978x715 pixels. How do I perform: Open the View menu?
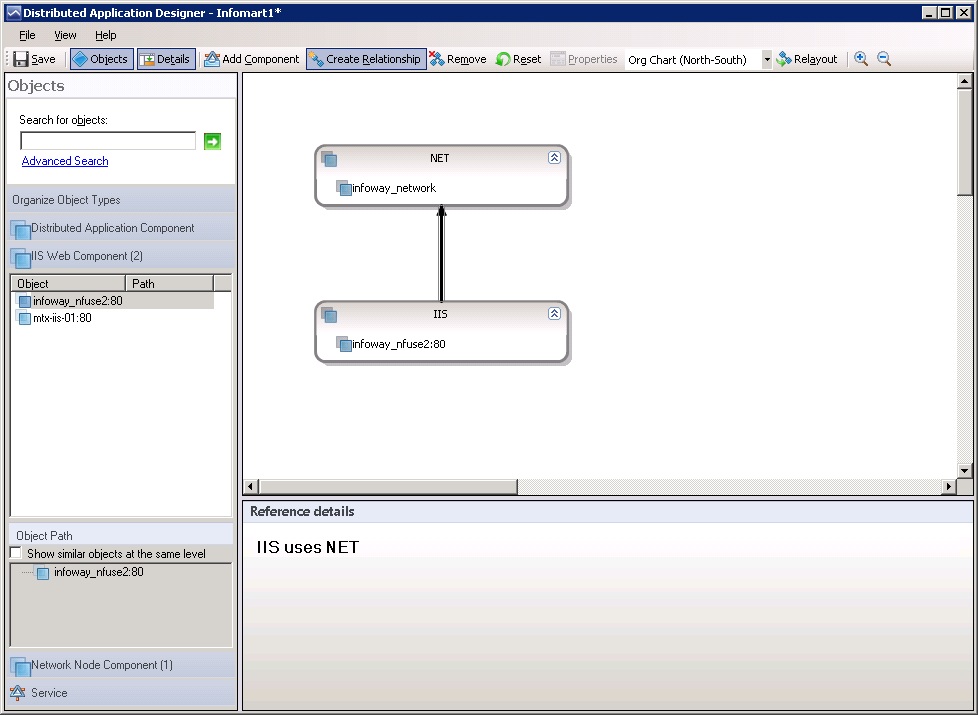coord(65,35)
